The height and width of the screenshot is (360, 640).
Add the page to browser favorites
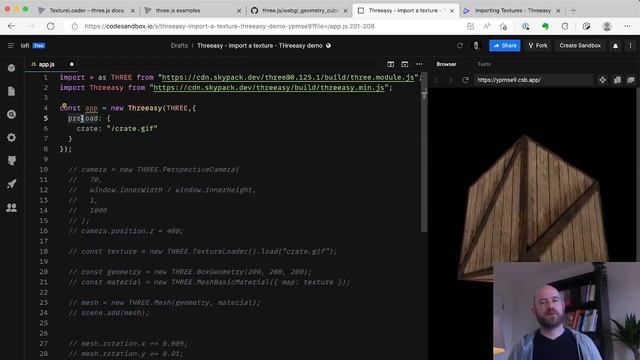503,26
